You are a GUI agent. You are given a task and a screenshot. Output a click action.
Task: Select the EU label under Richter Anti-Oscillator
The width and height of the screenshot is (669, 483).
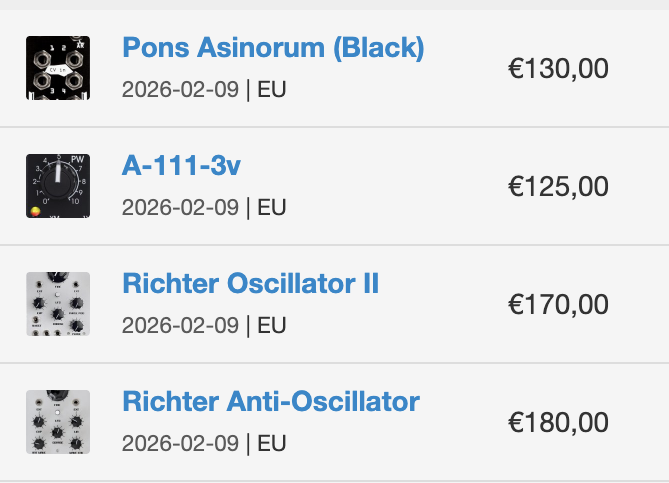(x=272, y=443)
